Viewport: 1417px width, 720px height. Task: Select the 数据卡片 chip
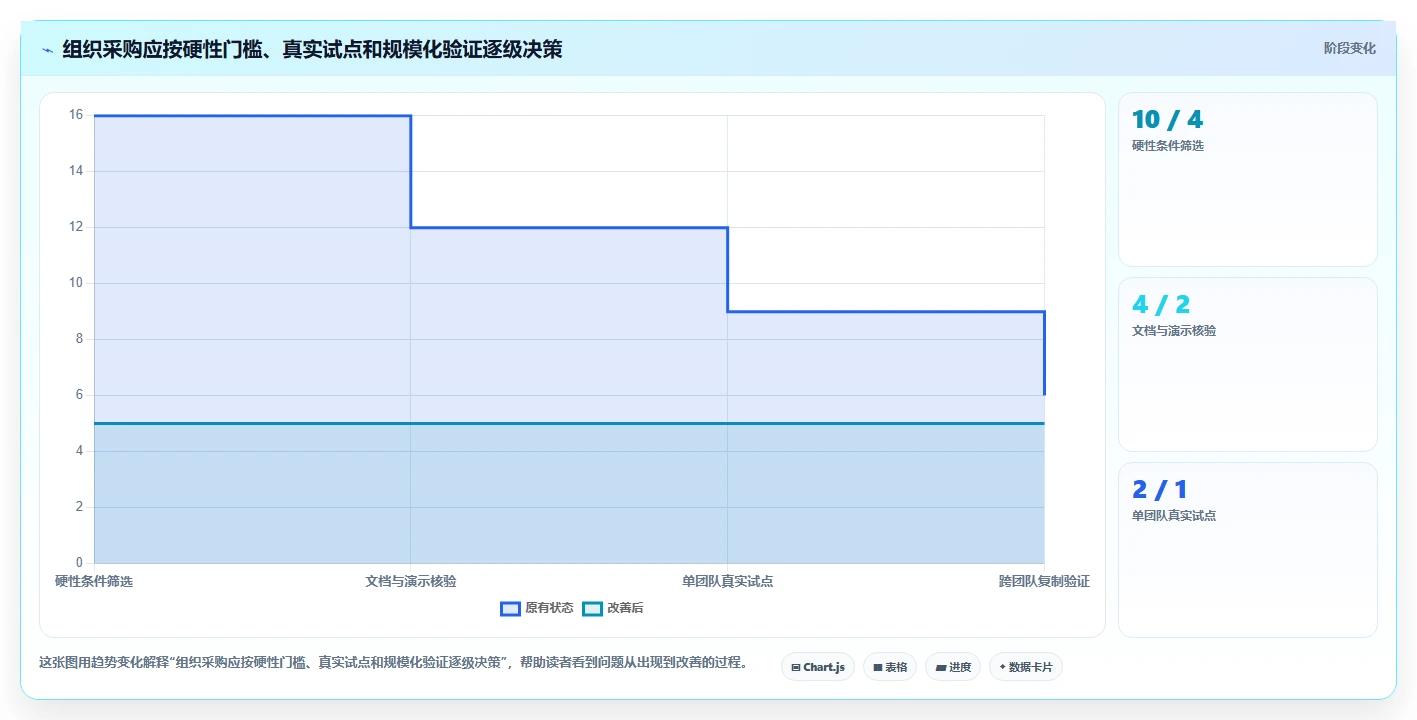pos(1025,667)
